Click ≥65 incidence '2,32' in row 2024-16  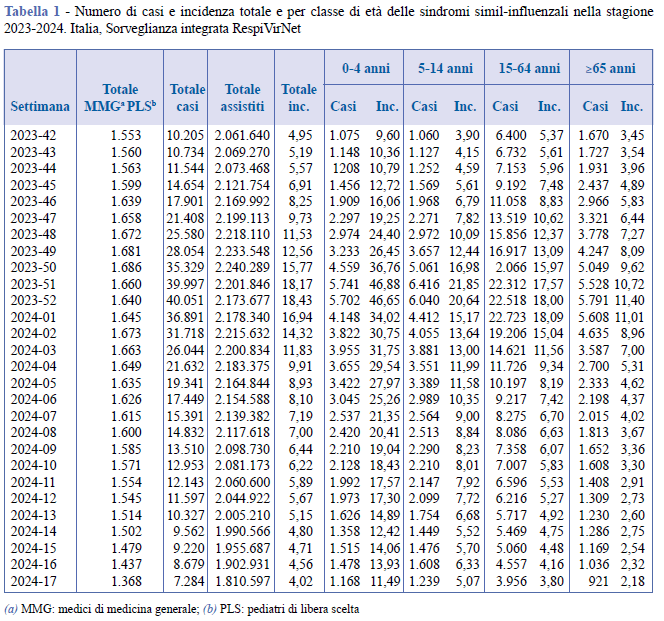pos(633,565)
